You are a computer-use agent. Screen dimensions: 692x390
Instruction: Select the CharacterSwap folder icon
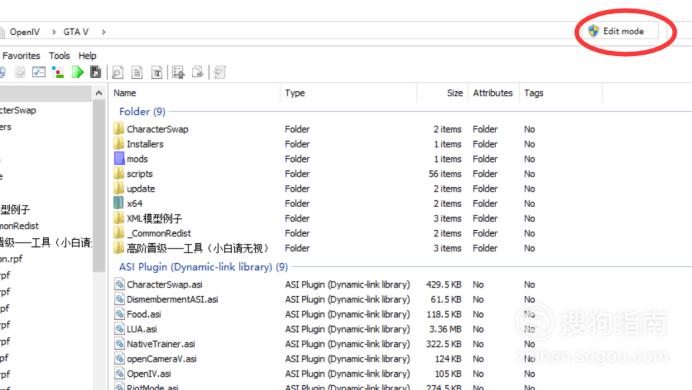(x=119, y=129)
